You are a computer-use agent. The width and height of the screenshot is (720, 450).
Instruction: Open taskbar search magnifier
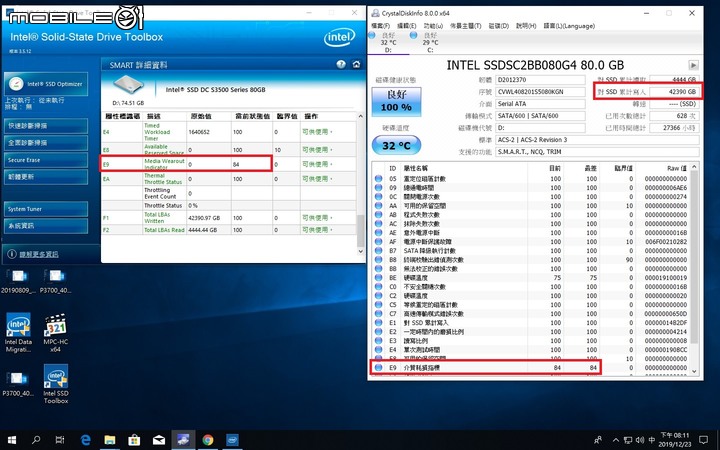(x=36, y=440)
